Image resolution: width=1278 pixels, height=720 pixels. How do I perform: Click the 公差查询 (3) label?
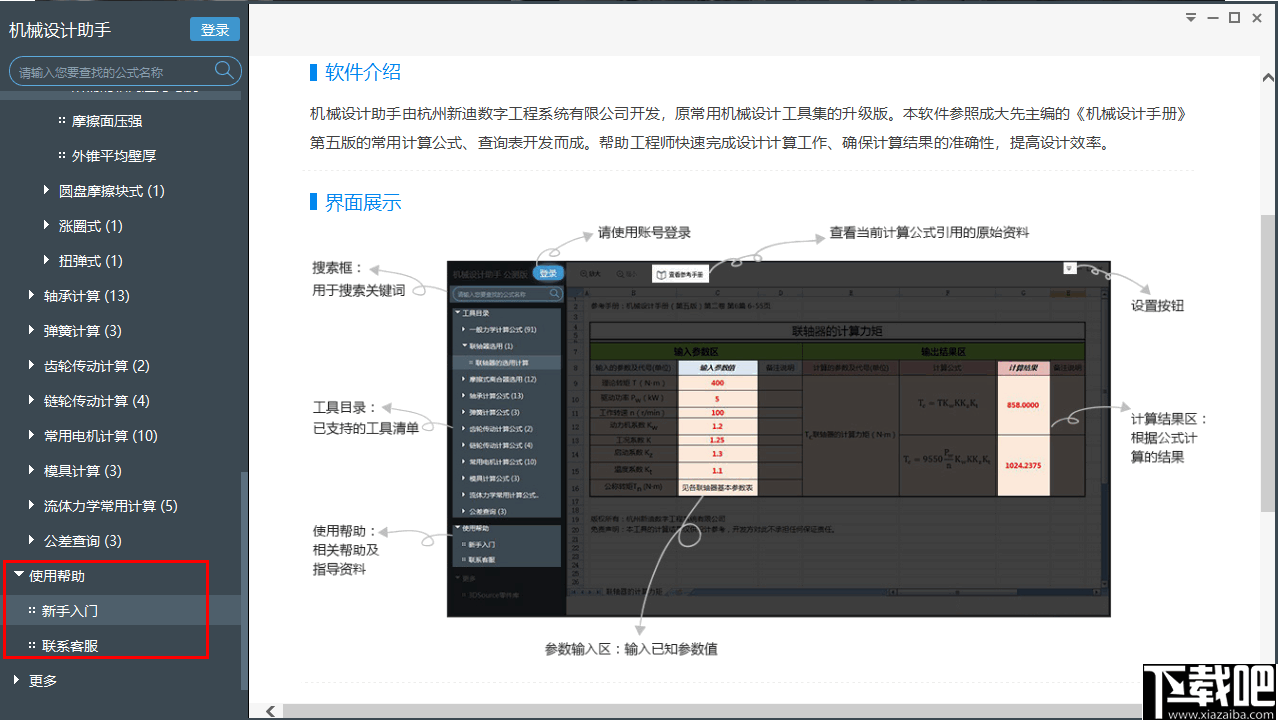(83, 541)
